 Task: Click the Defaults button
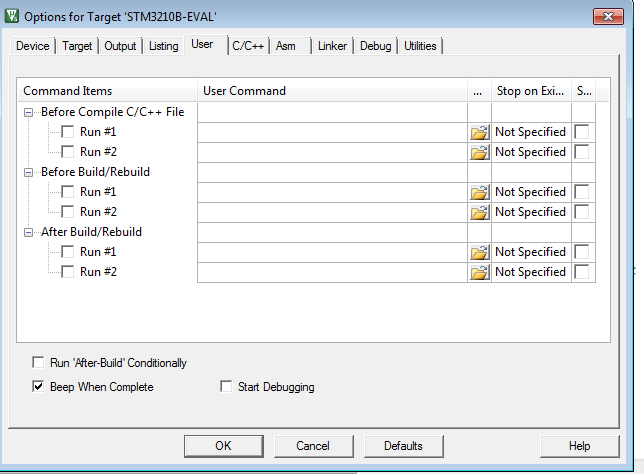coord(403,446)
